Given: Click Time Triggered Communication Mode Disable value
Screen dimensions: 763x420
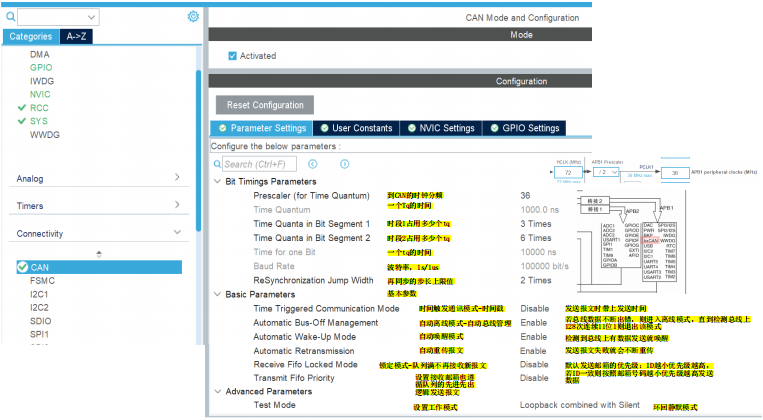Looking at the screenshot, I should coord(534,309).
